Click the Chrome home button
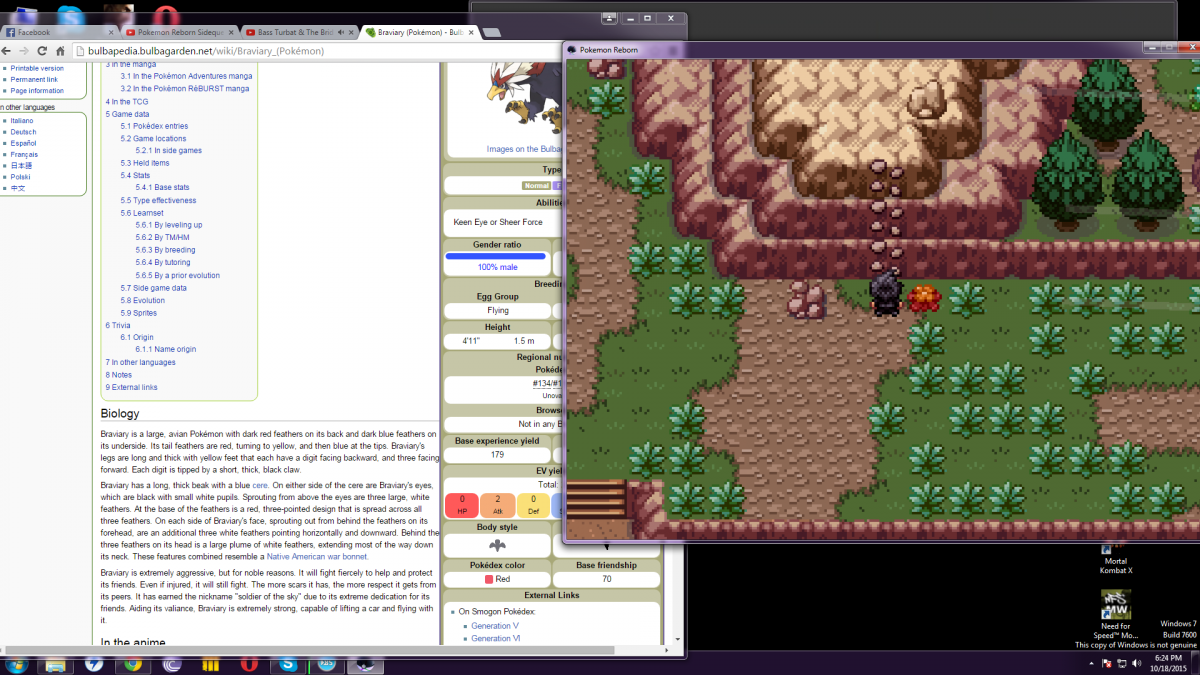Screen dimensions: 1200x675 click(x=62, y=51)
